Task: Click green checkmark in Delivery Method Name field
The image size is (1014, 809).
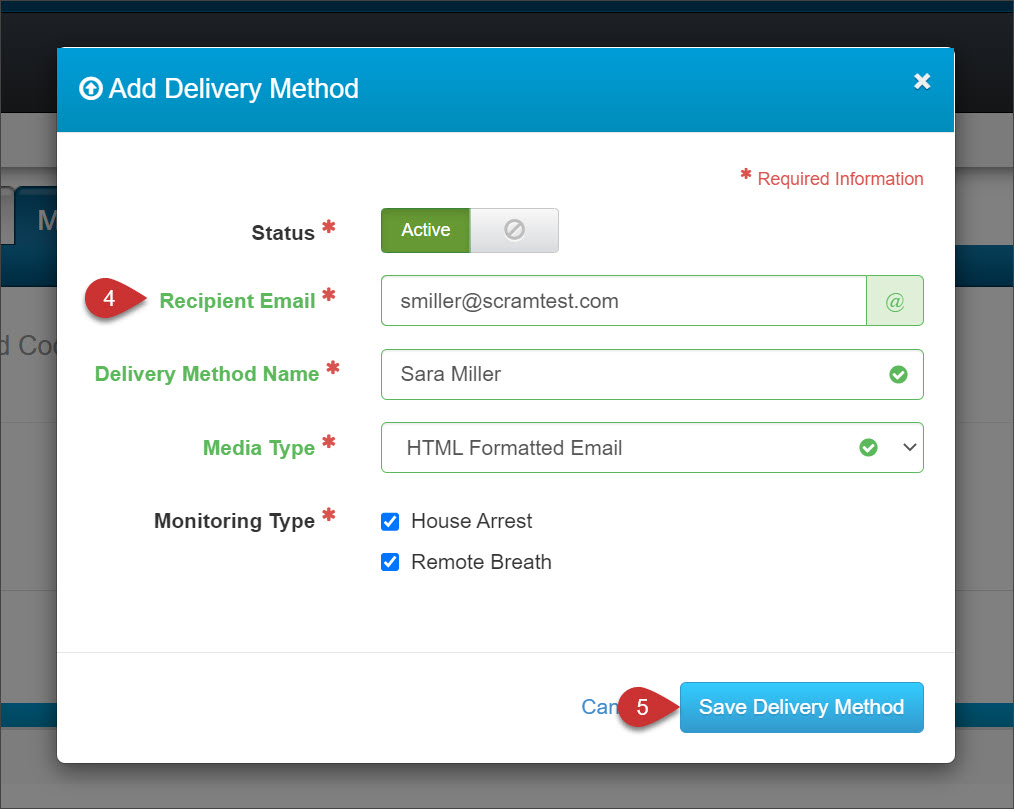Action: pyautogui.click(x=898, y=374)
